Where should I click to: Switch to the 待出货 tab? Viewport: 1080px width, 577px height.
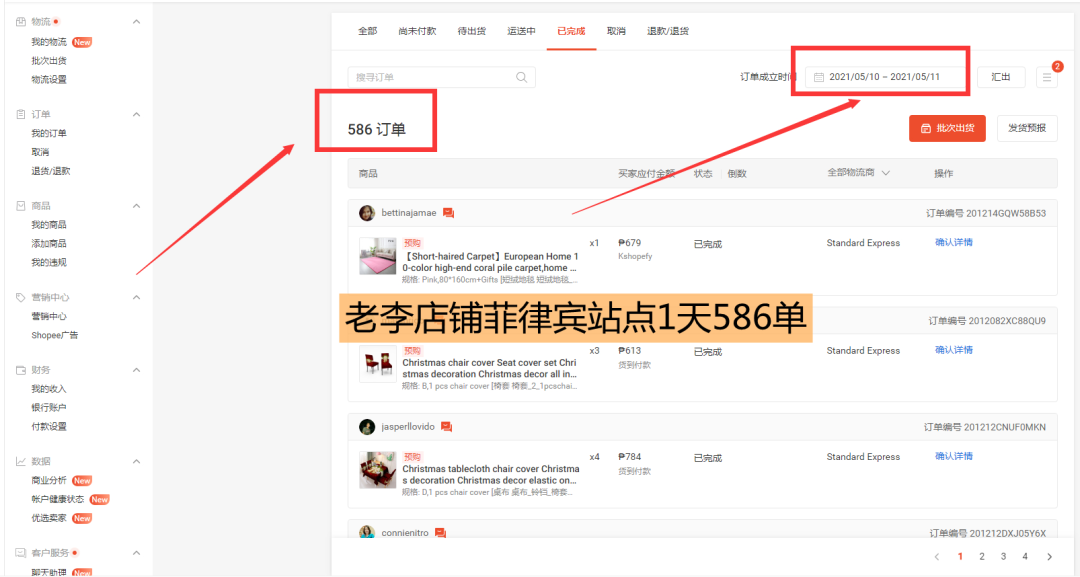472,31
